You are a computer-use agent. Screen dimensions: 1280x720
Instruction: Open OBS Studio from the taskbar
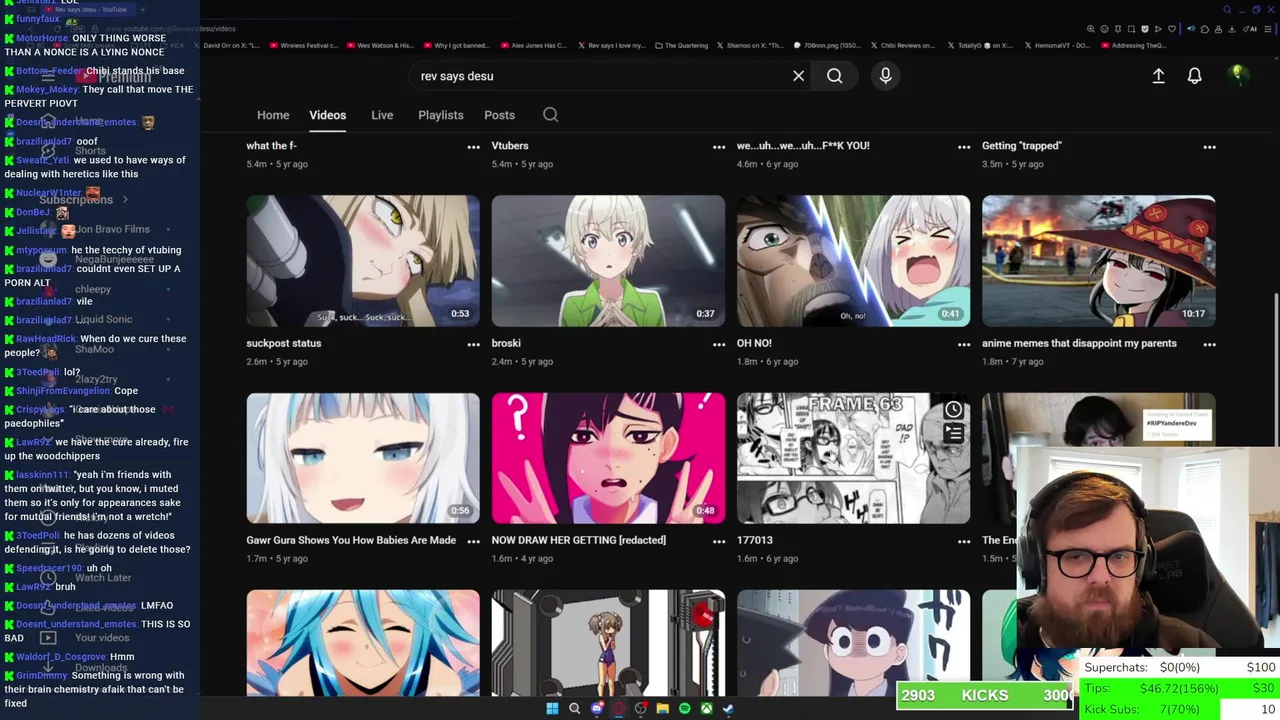pyautogui.click(x=640, y=709)
